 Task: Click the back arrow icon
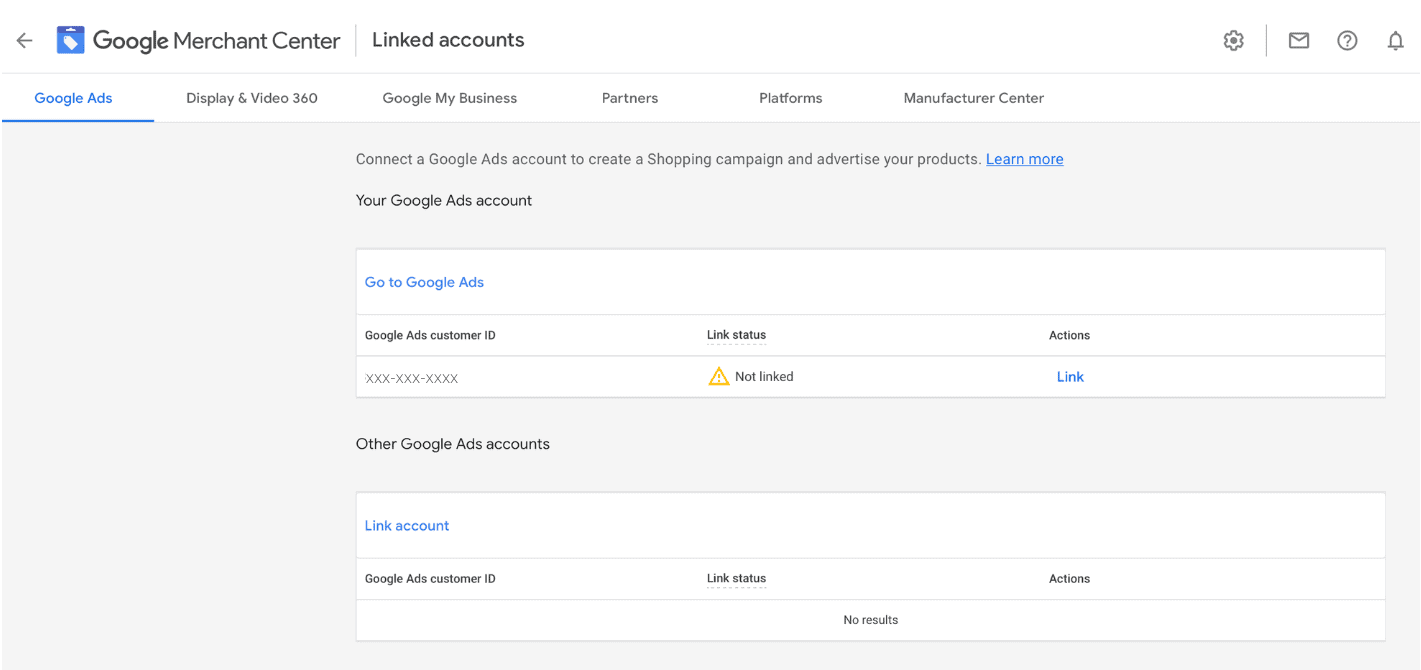click(24, 40)
